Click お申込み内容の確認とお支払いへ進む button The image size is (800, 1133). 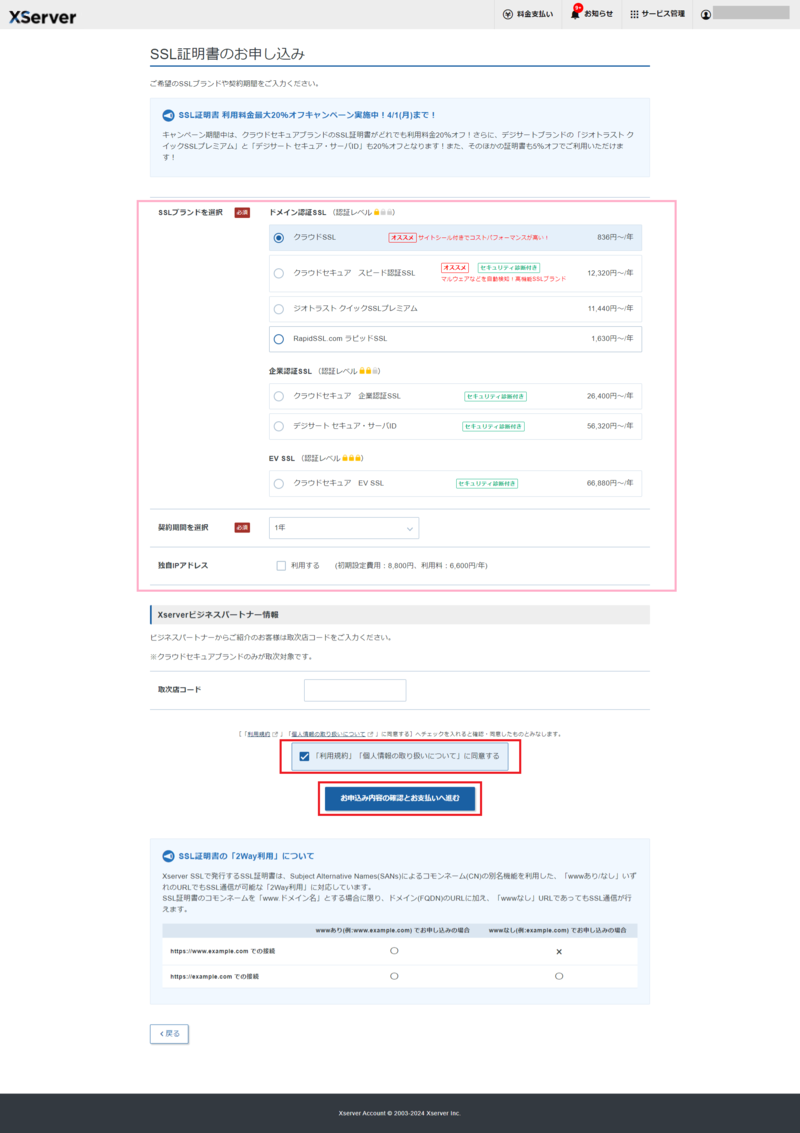pos(400,798)
